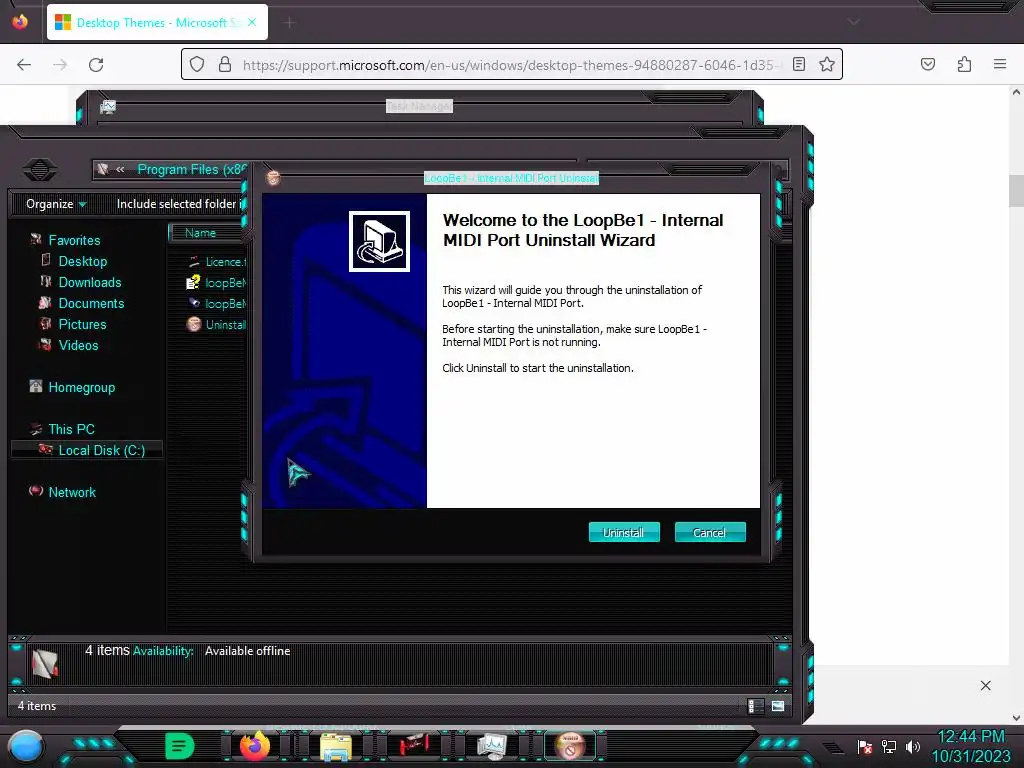
Task: Open a new Firefox tab
Action: (x=289, y=23)
